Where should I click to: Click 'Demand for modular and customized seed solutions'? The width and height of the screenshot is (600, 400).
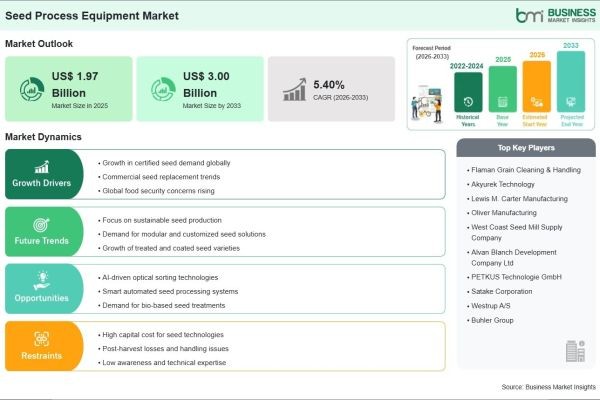pos(184,234)
